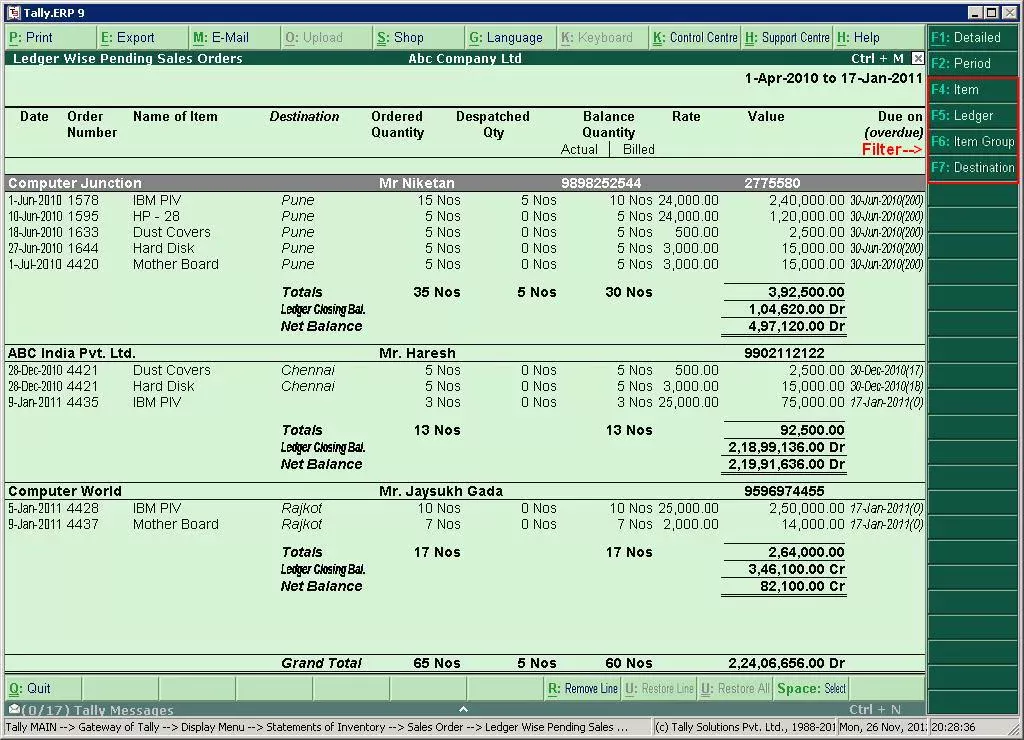Image resolution: width=1024 pixels, height=740 pixels.
Task: Open the Support Centre
Action: point(787,38)
